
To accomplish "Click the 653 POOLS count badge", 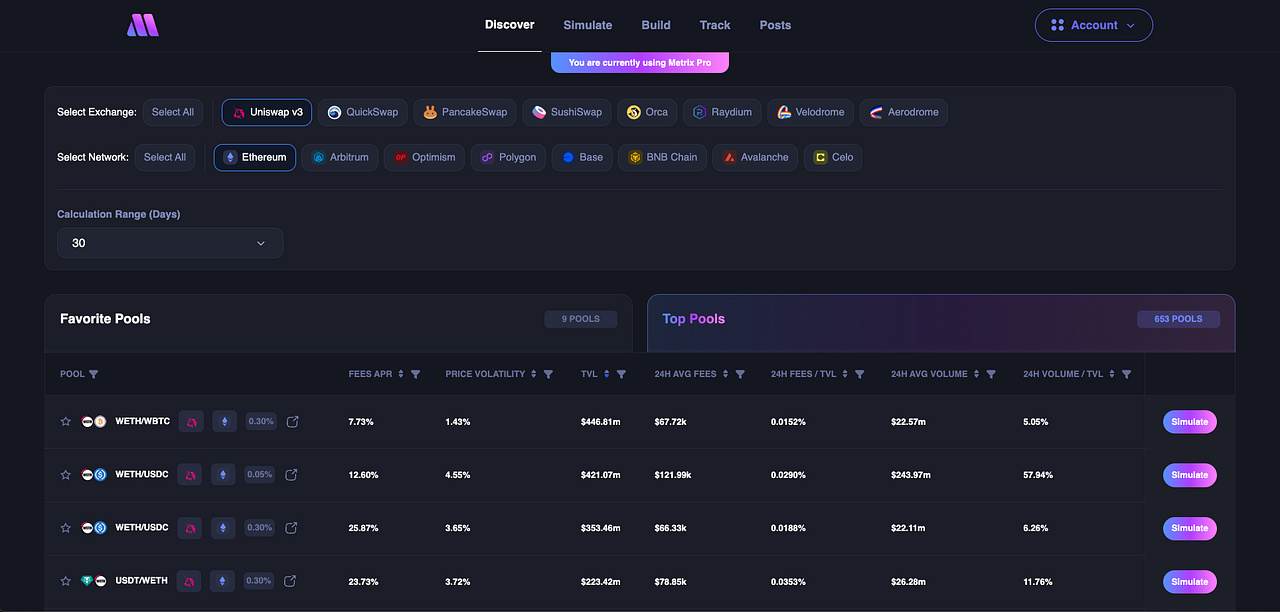I will point(1179,319).
